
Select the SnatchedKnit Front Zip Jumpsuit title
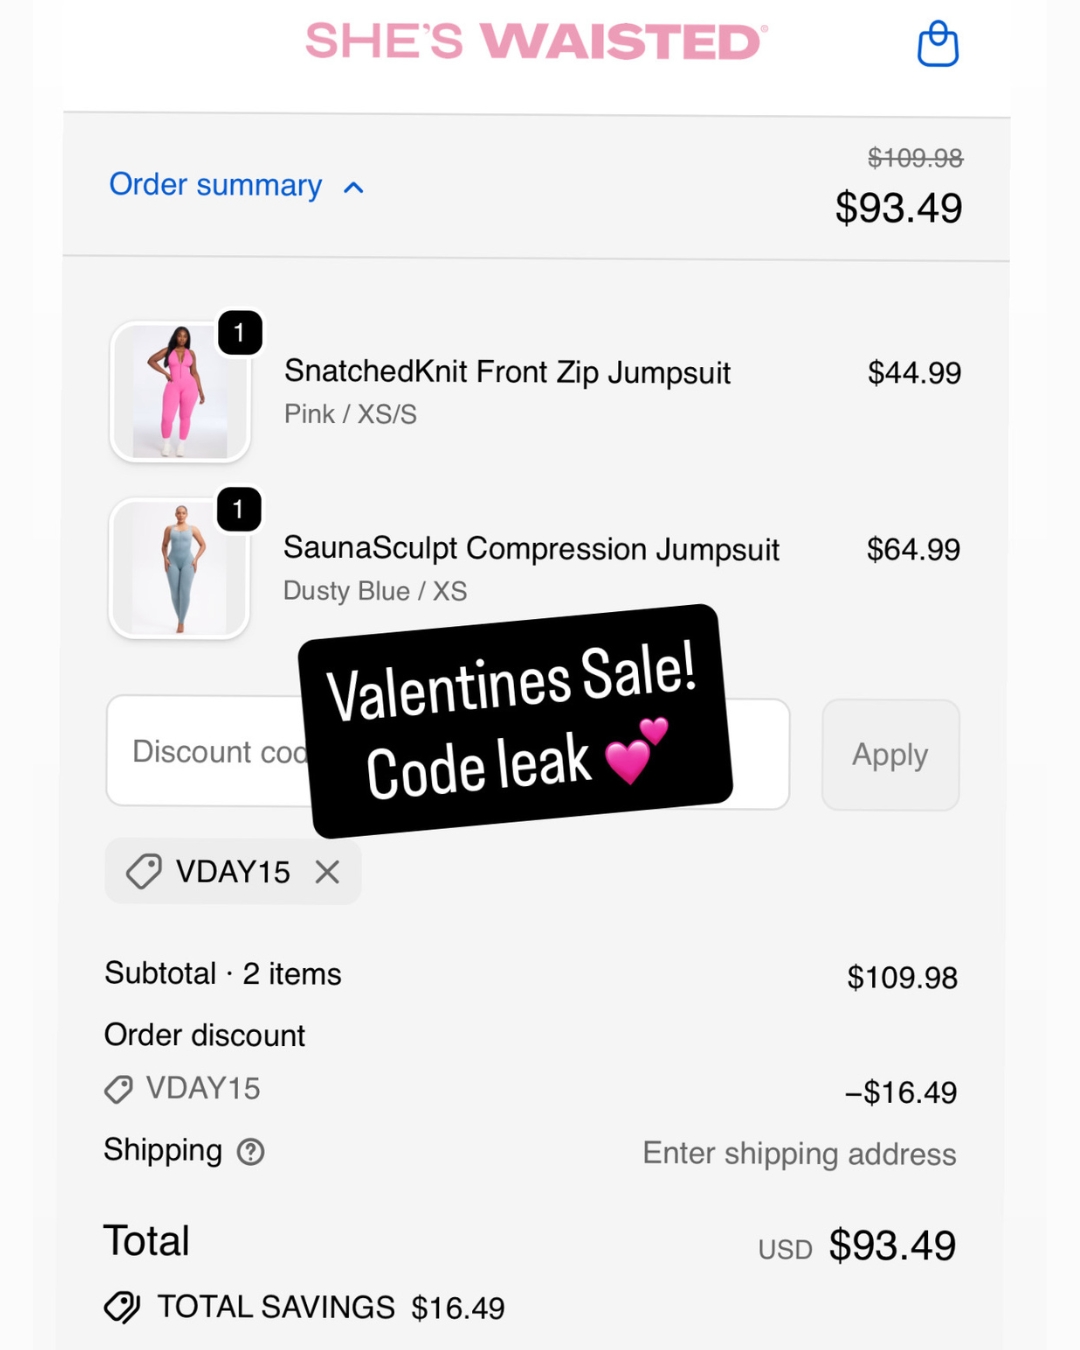(507, 372)
